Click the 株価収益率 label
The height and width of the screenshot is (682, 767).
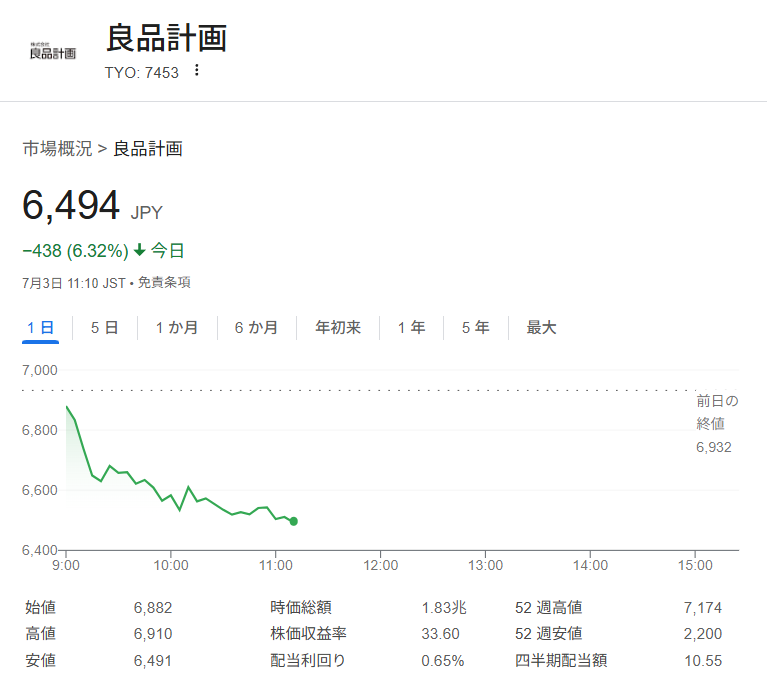(308, 634)
